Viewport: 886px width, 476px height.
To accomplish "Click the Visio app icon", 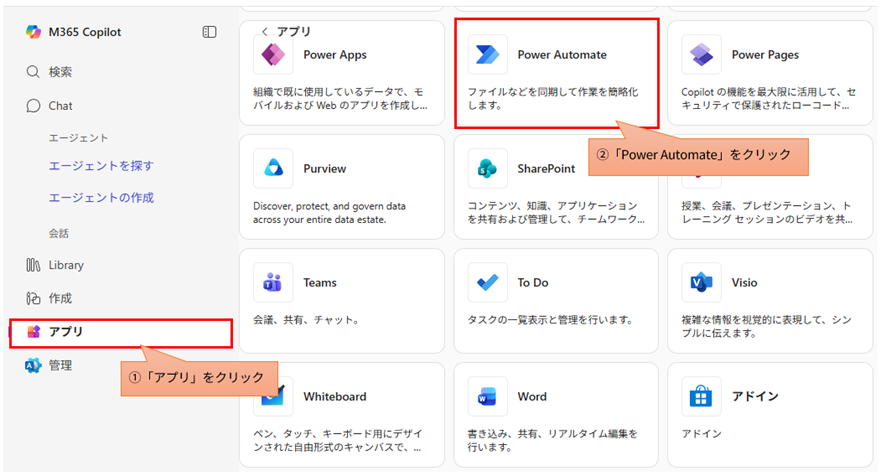I will (x=701, y=282).
